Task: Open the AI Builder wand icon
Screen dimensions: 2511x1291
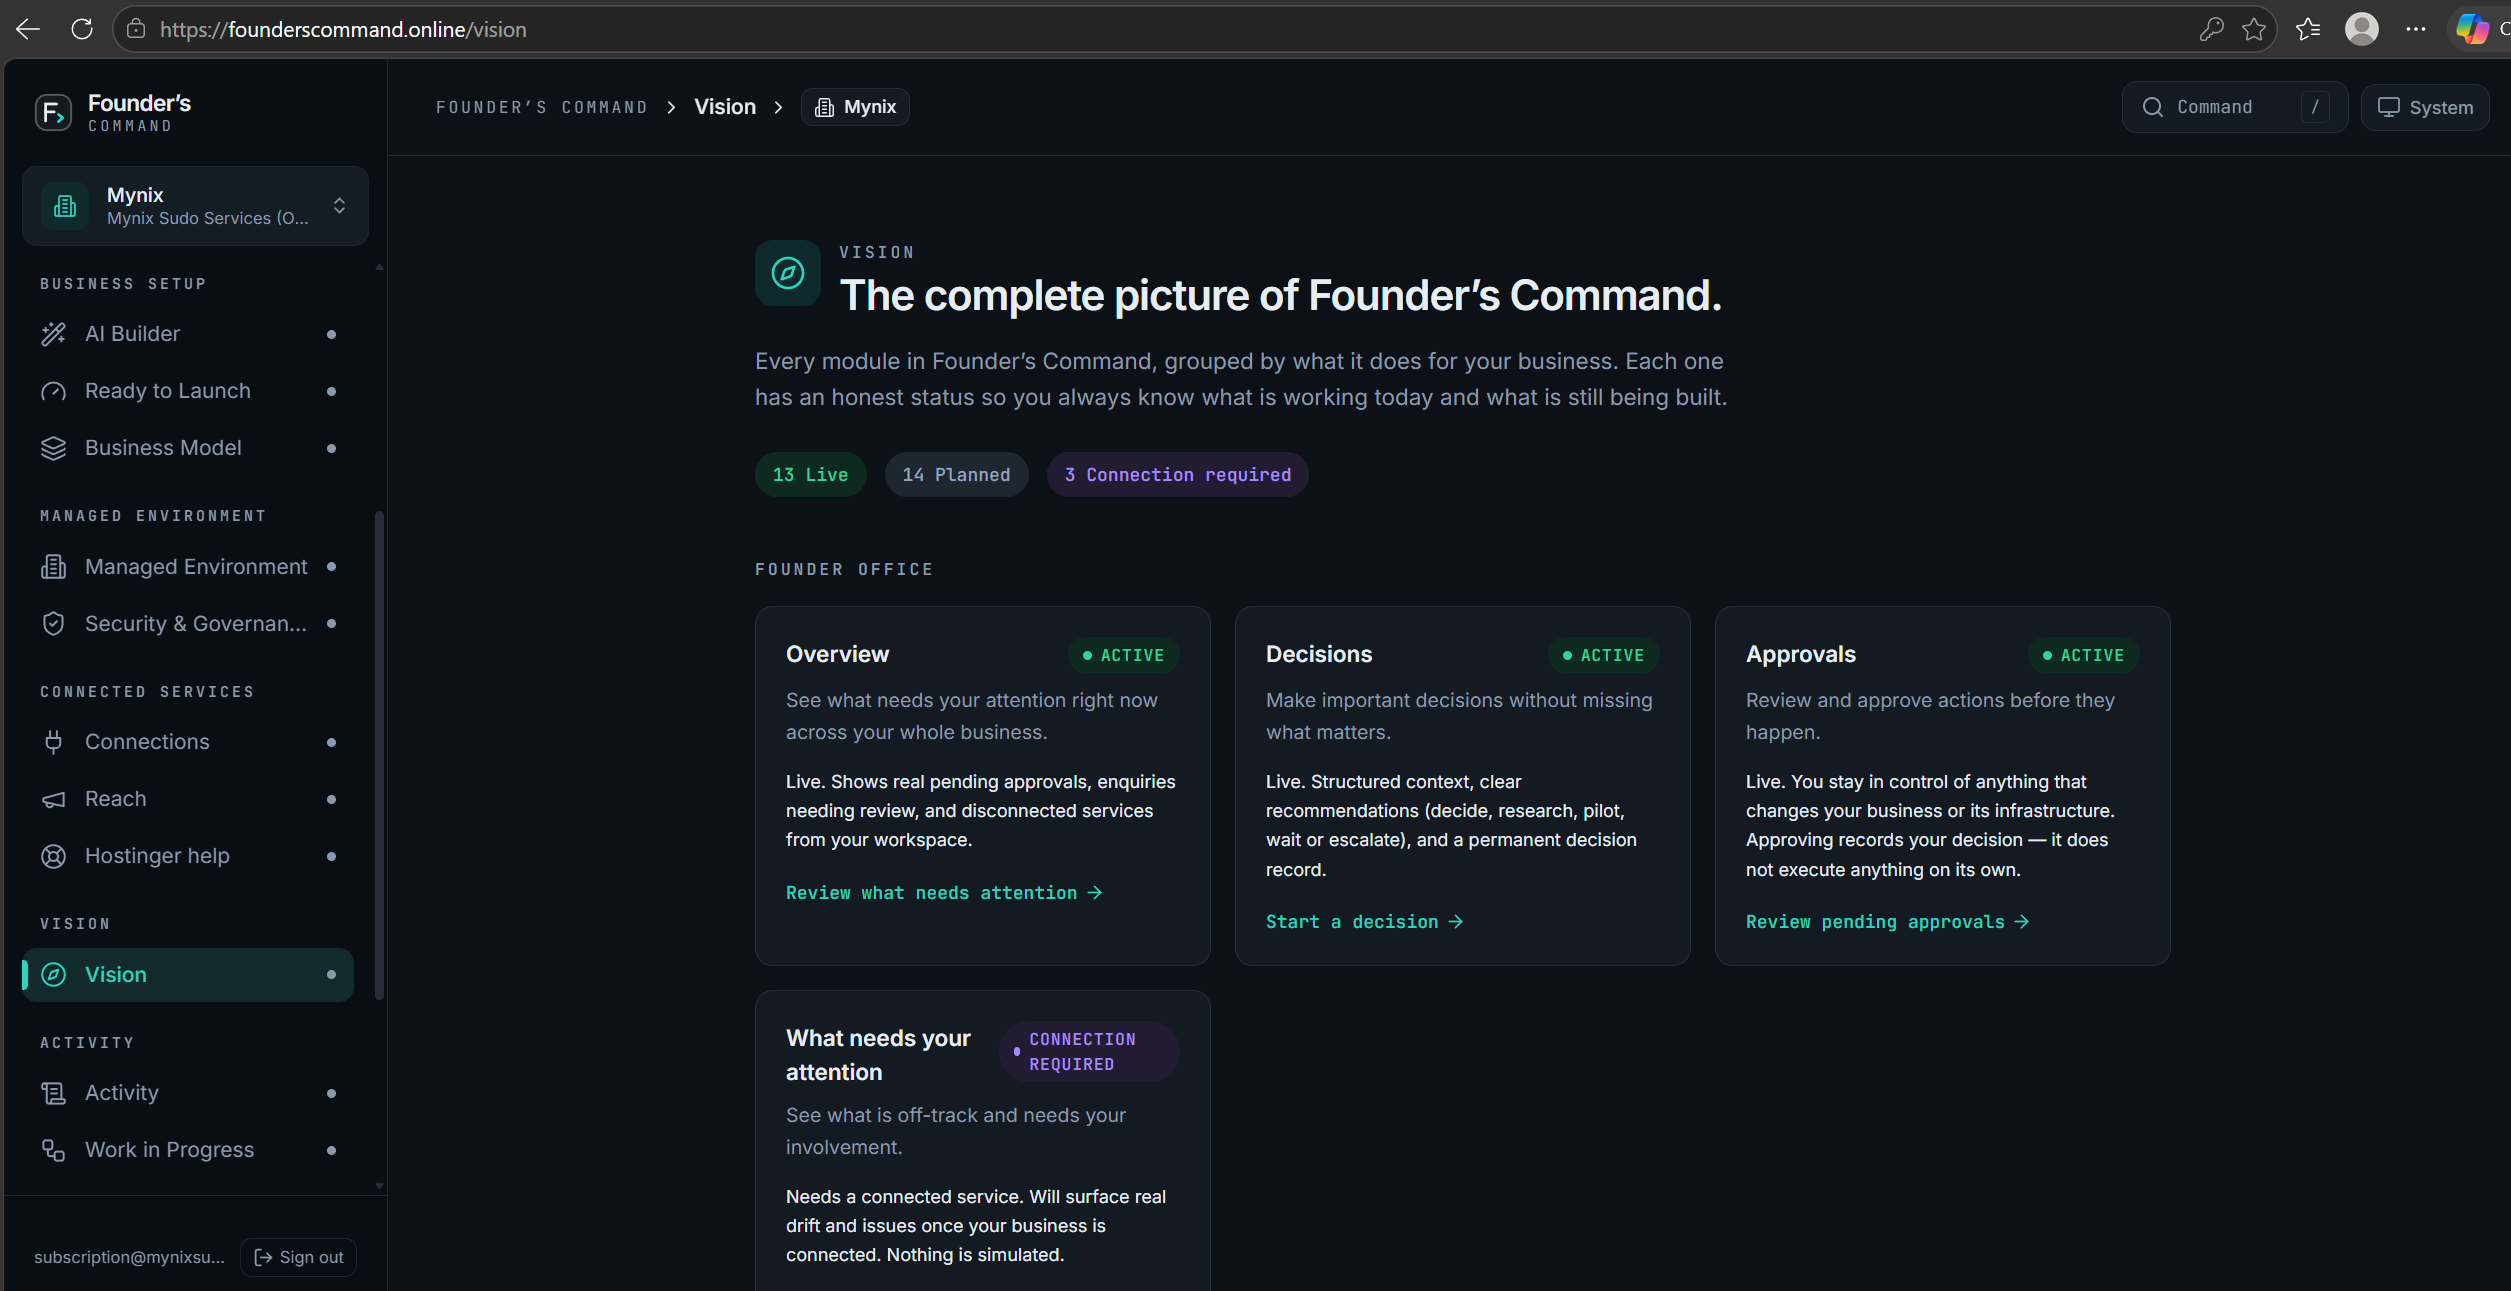Action: click(x=53, y=334)
